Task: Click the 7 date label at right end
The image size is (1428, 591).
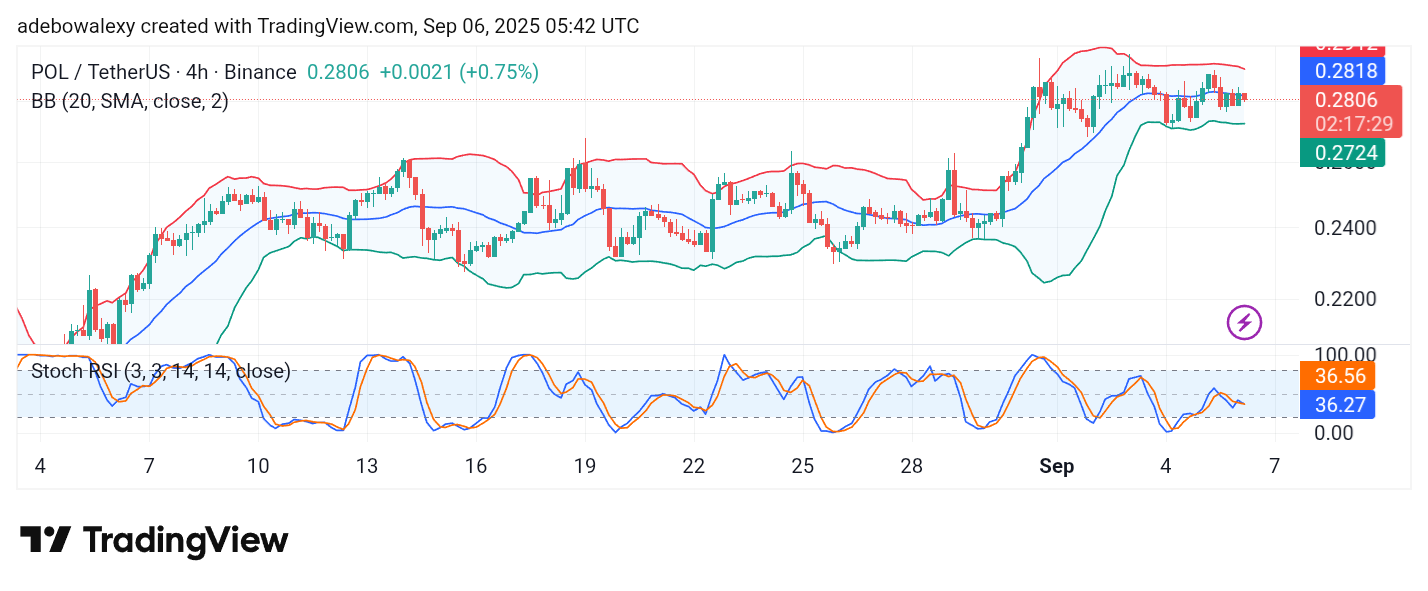Action: (x=1274, y=466)
